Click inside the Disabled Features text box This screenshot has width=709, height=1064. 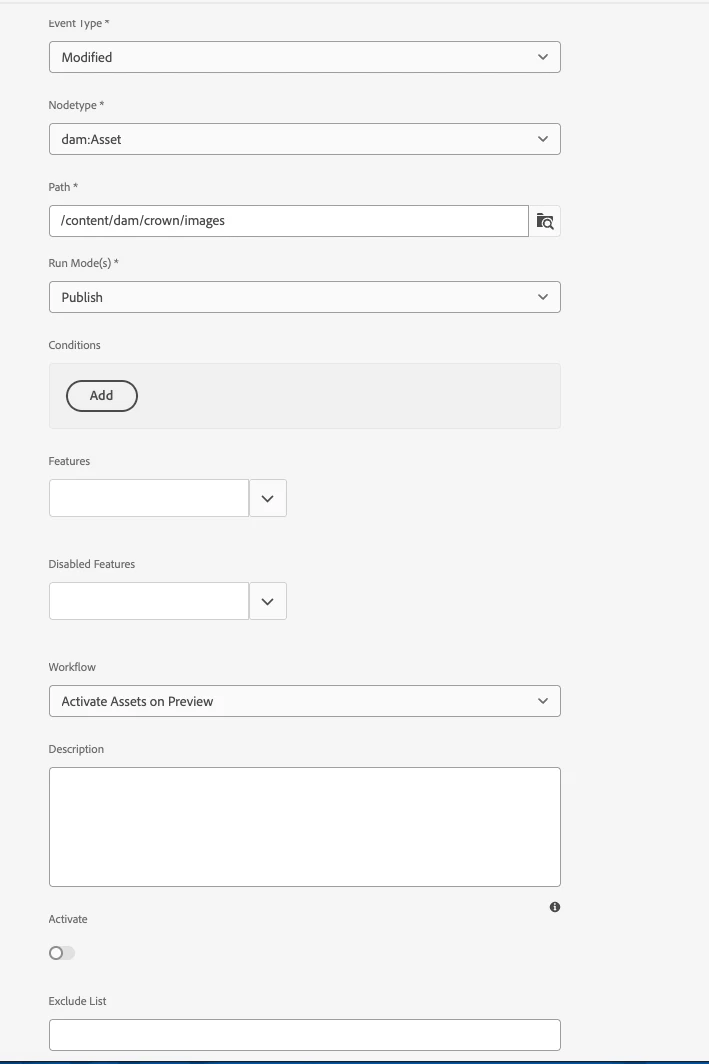pyautogui.click(x=149, y=601)
